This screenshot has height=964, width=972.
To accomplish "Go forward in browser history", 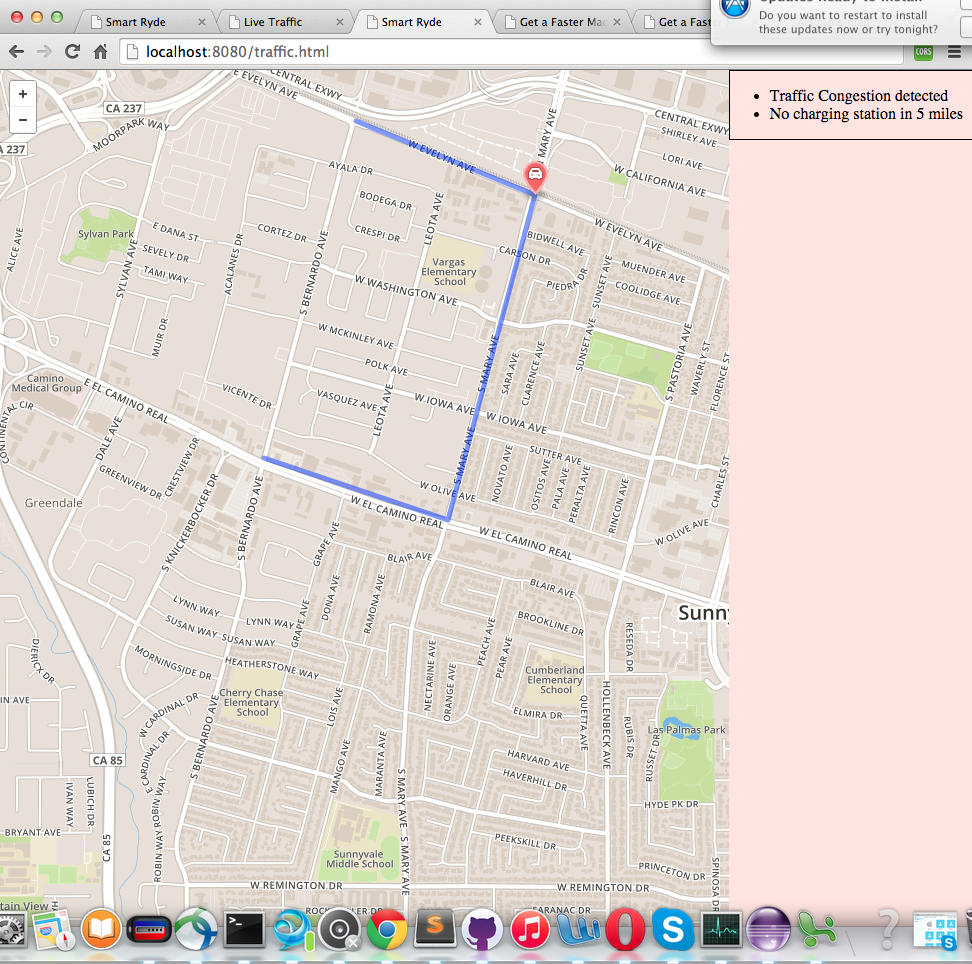I will click(x=44, y=52).
